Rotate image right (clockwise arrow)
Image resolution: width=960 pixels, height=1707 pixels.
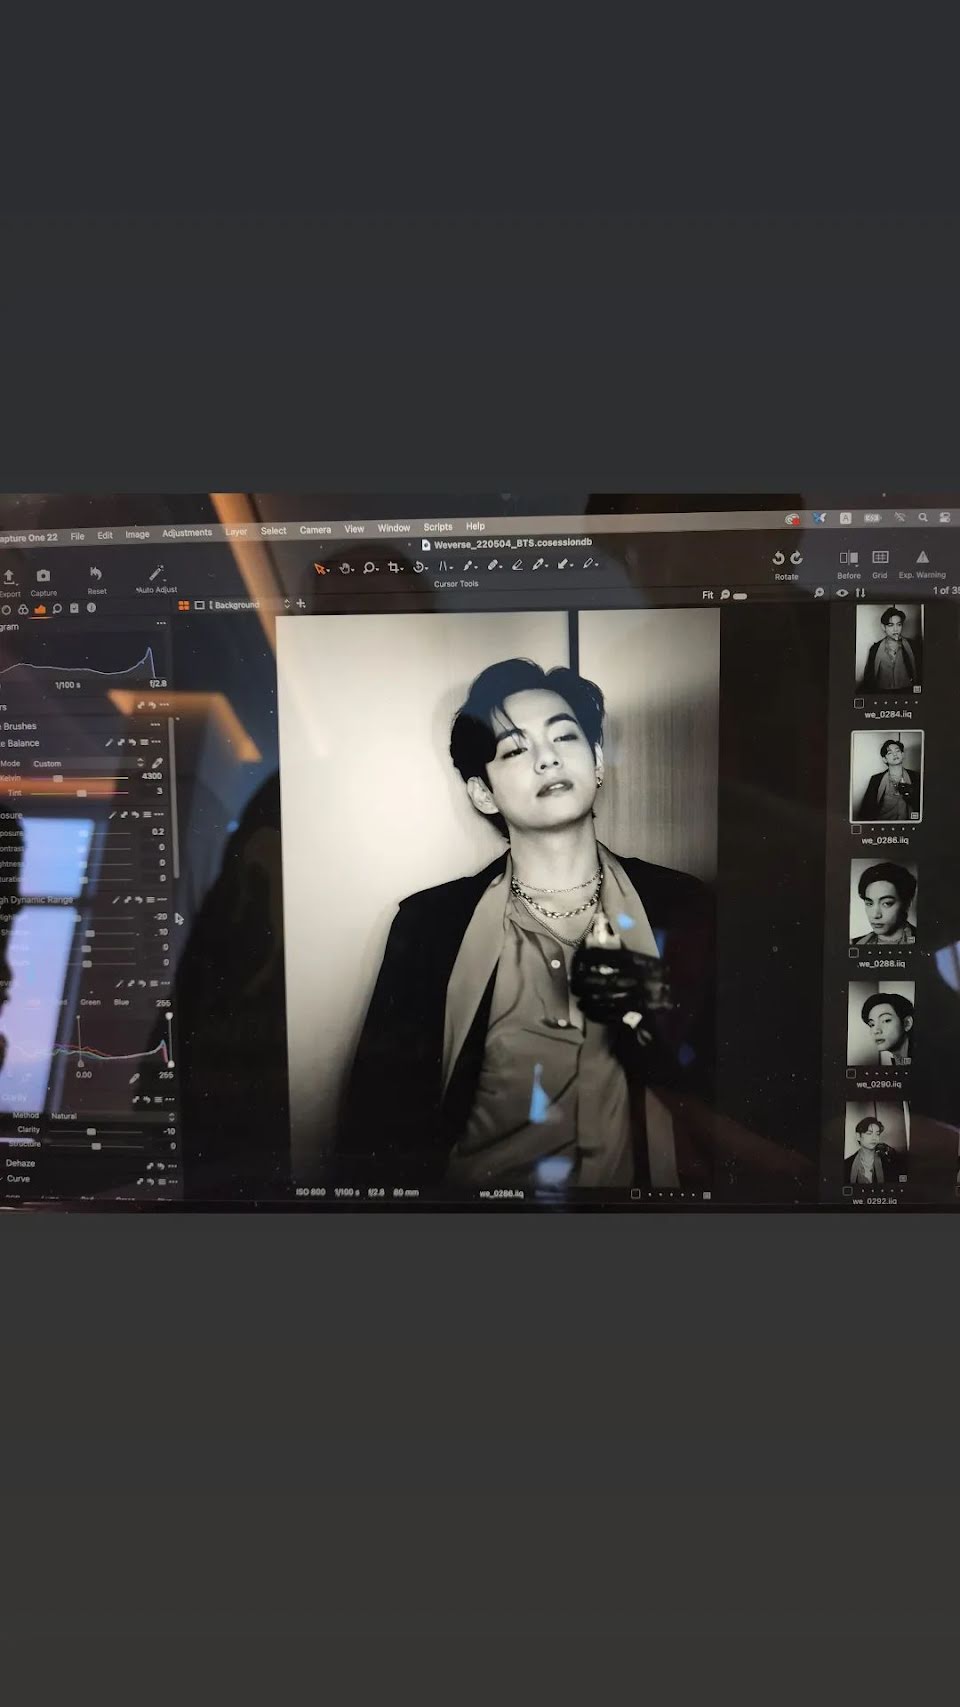tap(796, 558)
